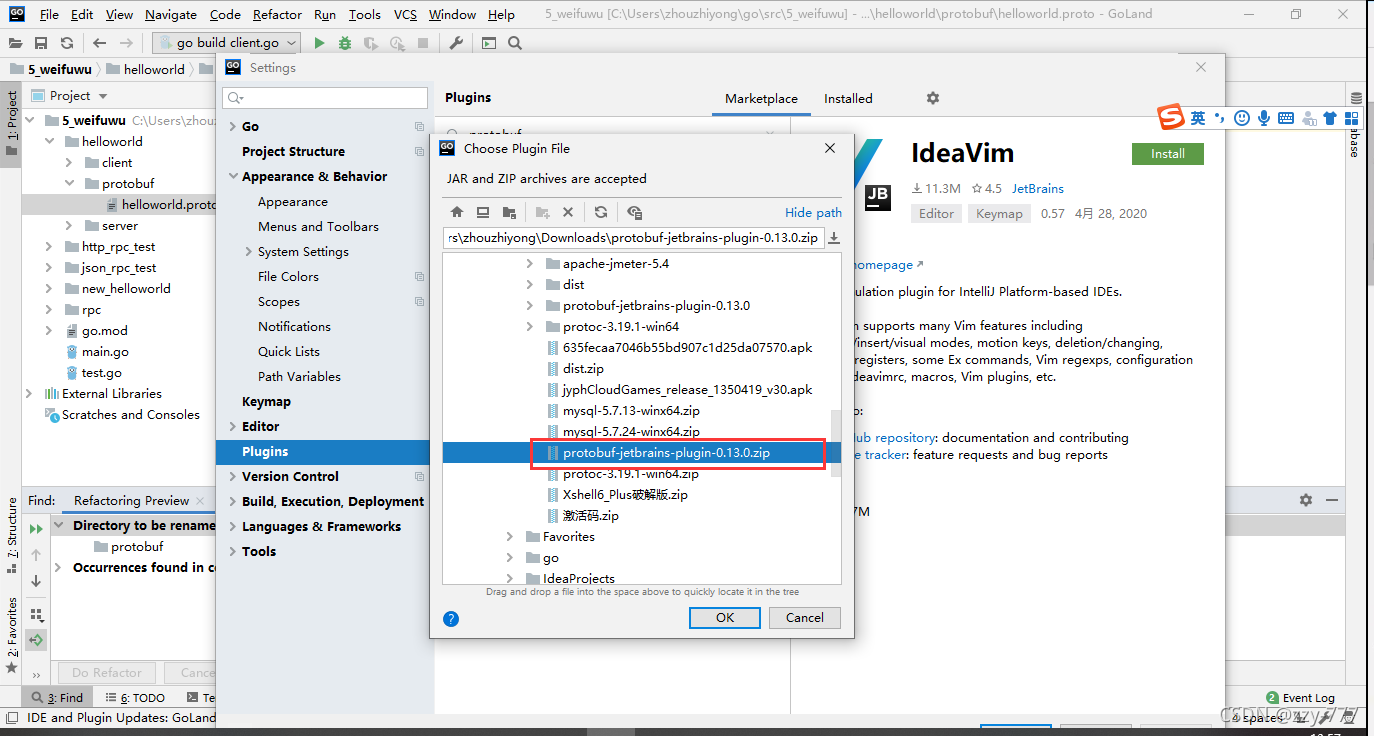Expand the Favorites folder in file chooser
The width and height of the screenshot is (1374, 736).
[510, 537]
